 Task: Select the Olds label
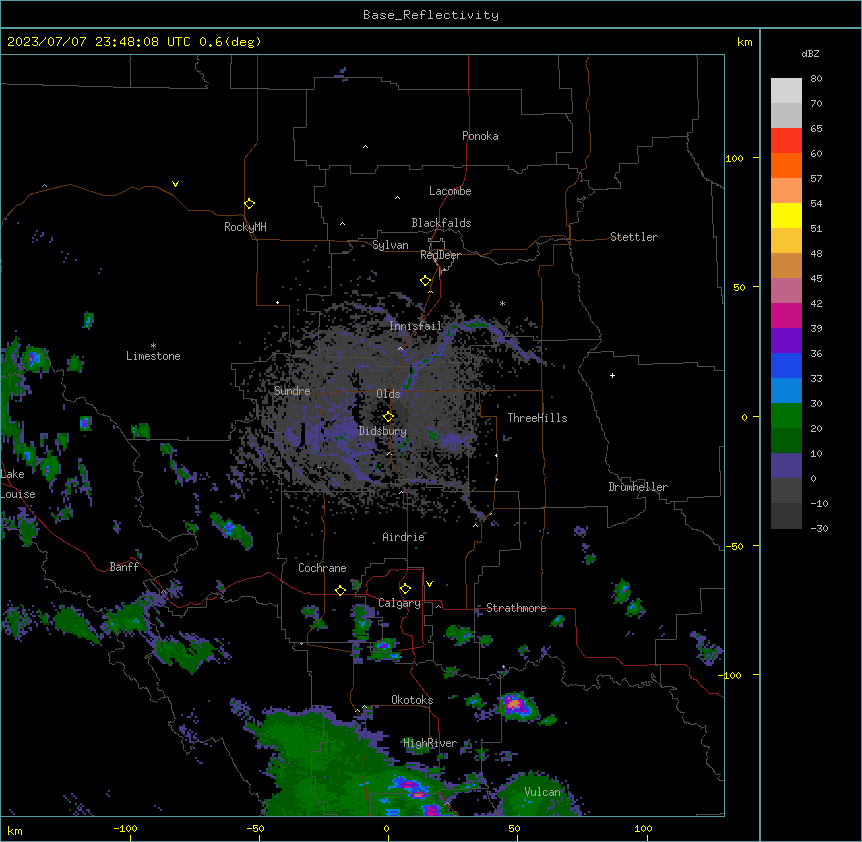point(388,394)
